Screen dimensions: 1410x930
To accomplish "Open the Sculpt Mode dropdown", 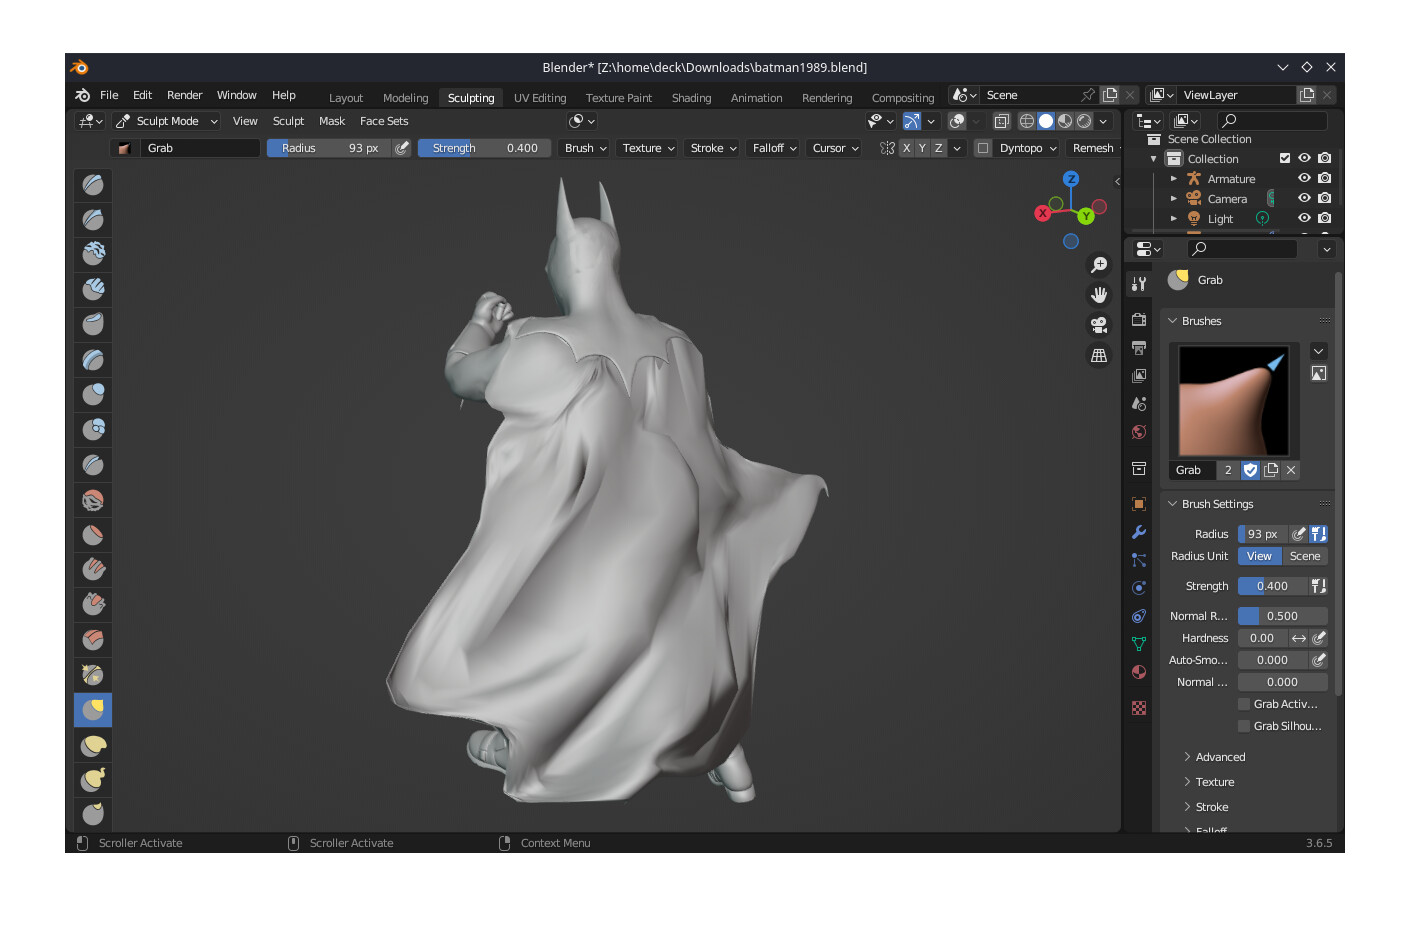I will (166, 121).
